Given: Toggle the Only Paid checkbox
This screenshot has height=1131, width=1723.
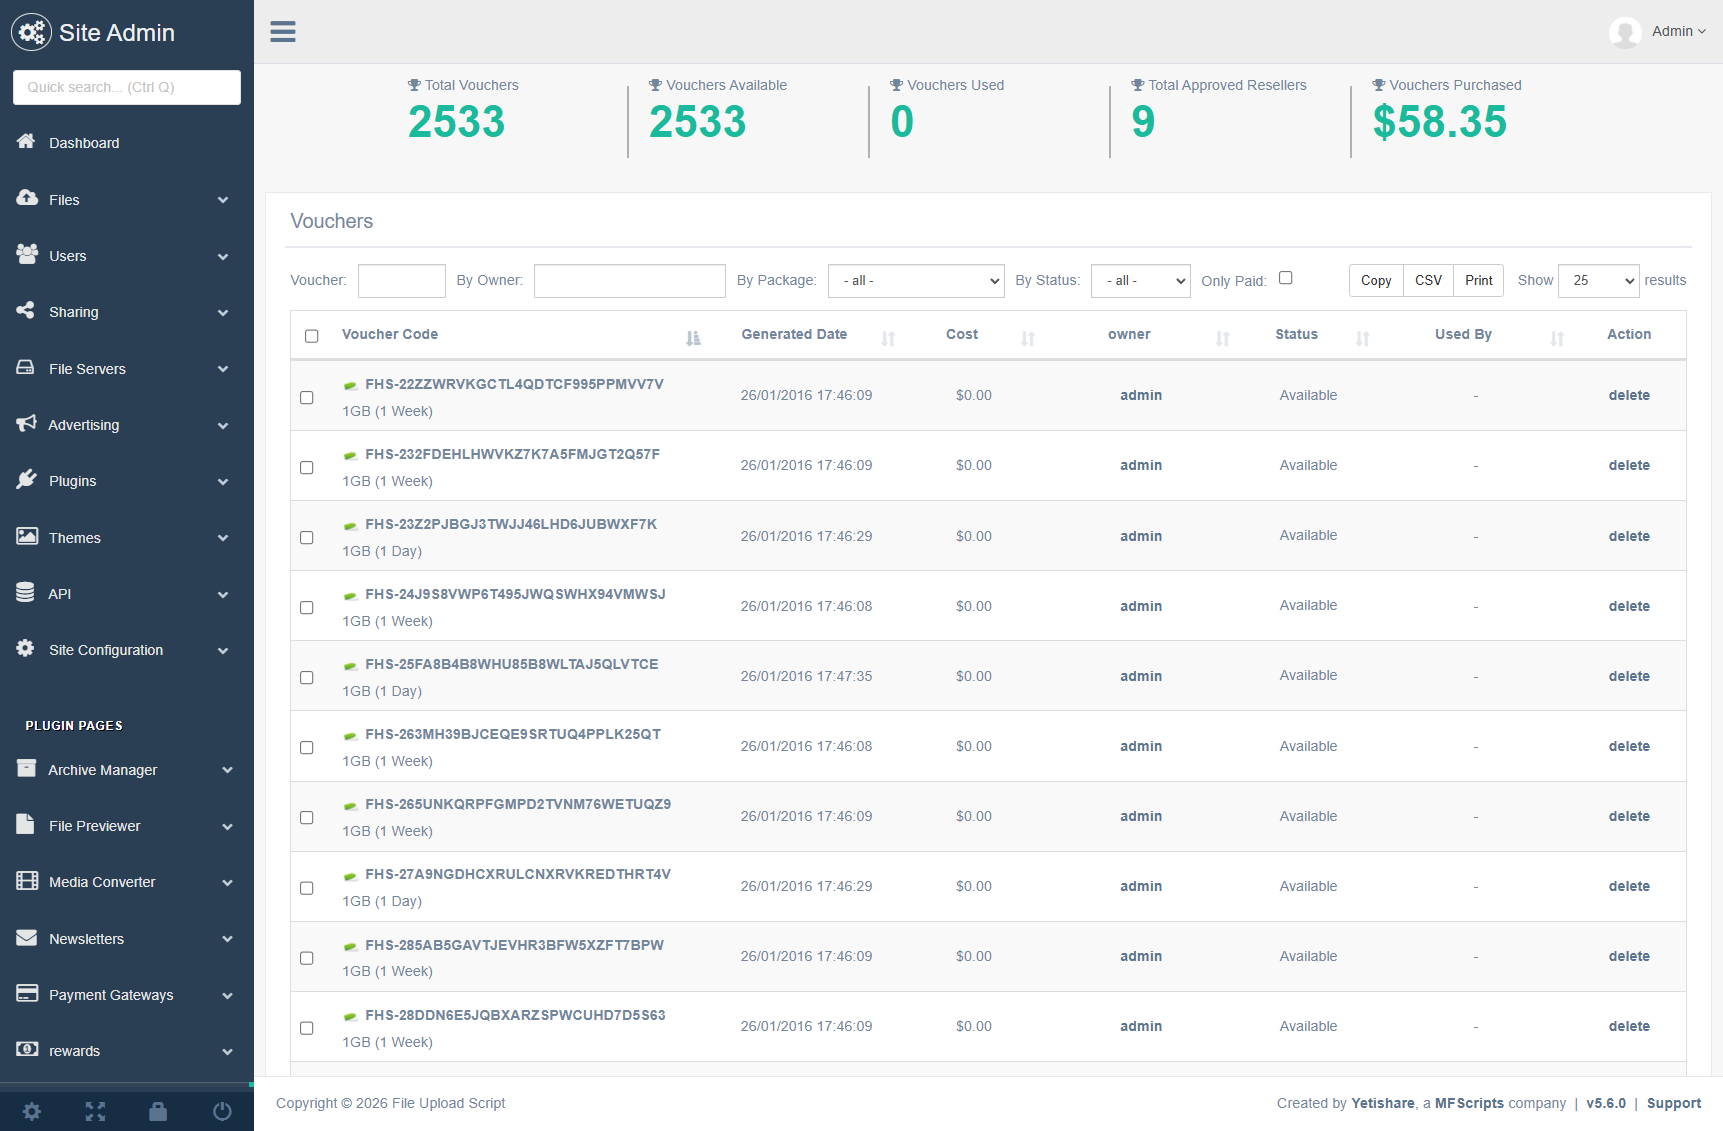Looking at the screenshot, I should pos(1286,278).
